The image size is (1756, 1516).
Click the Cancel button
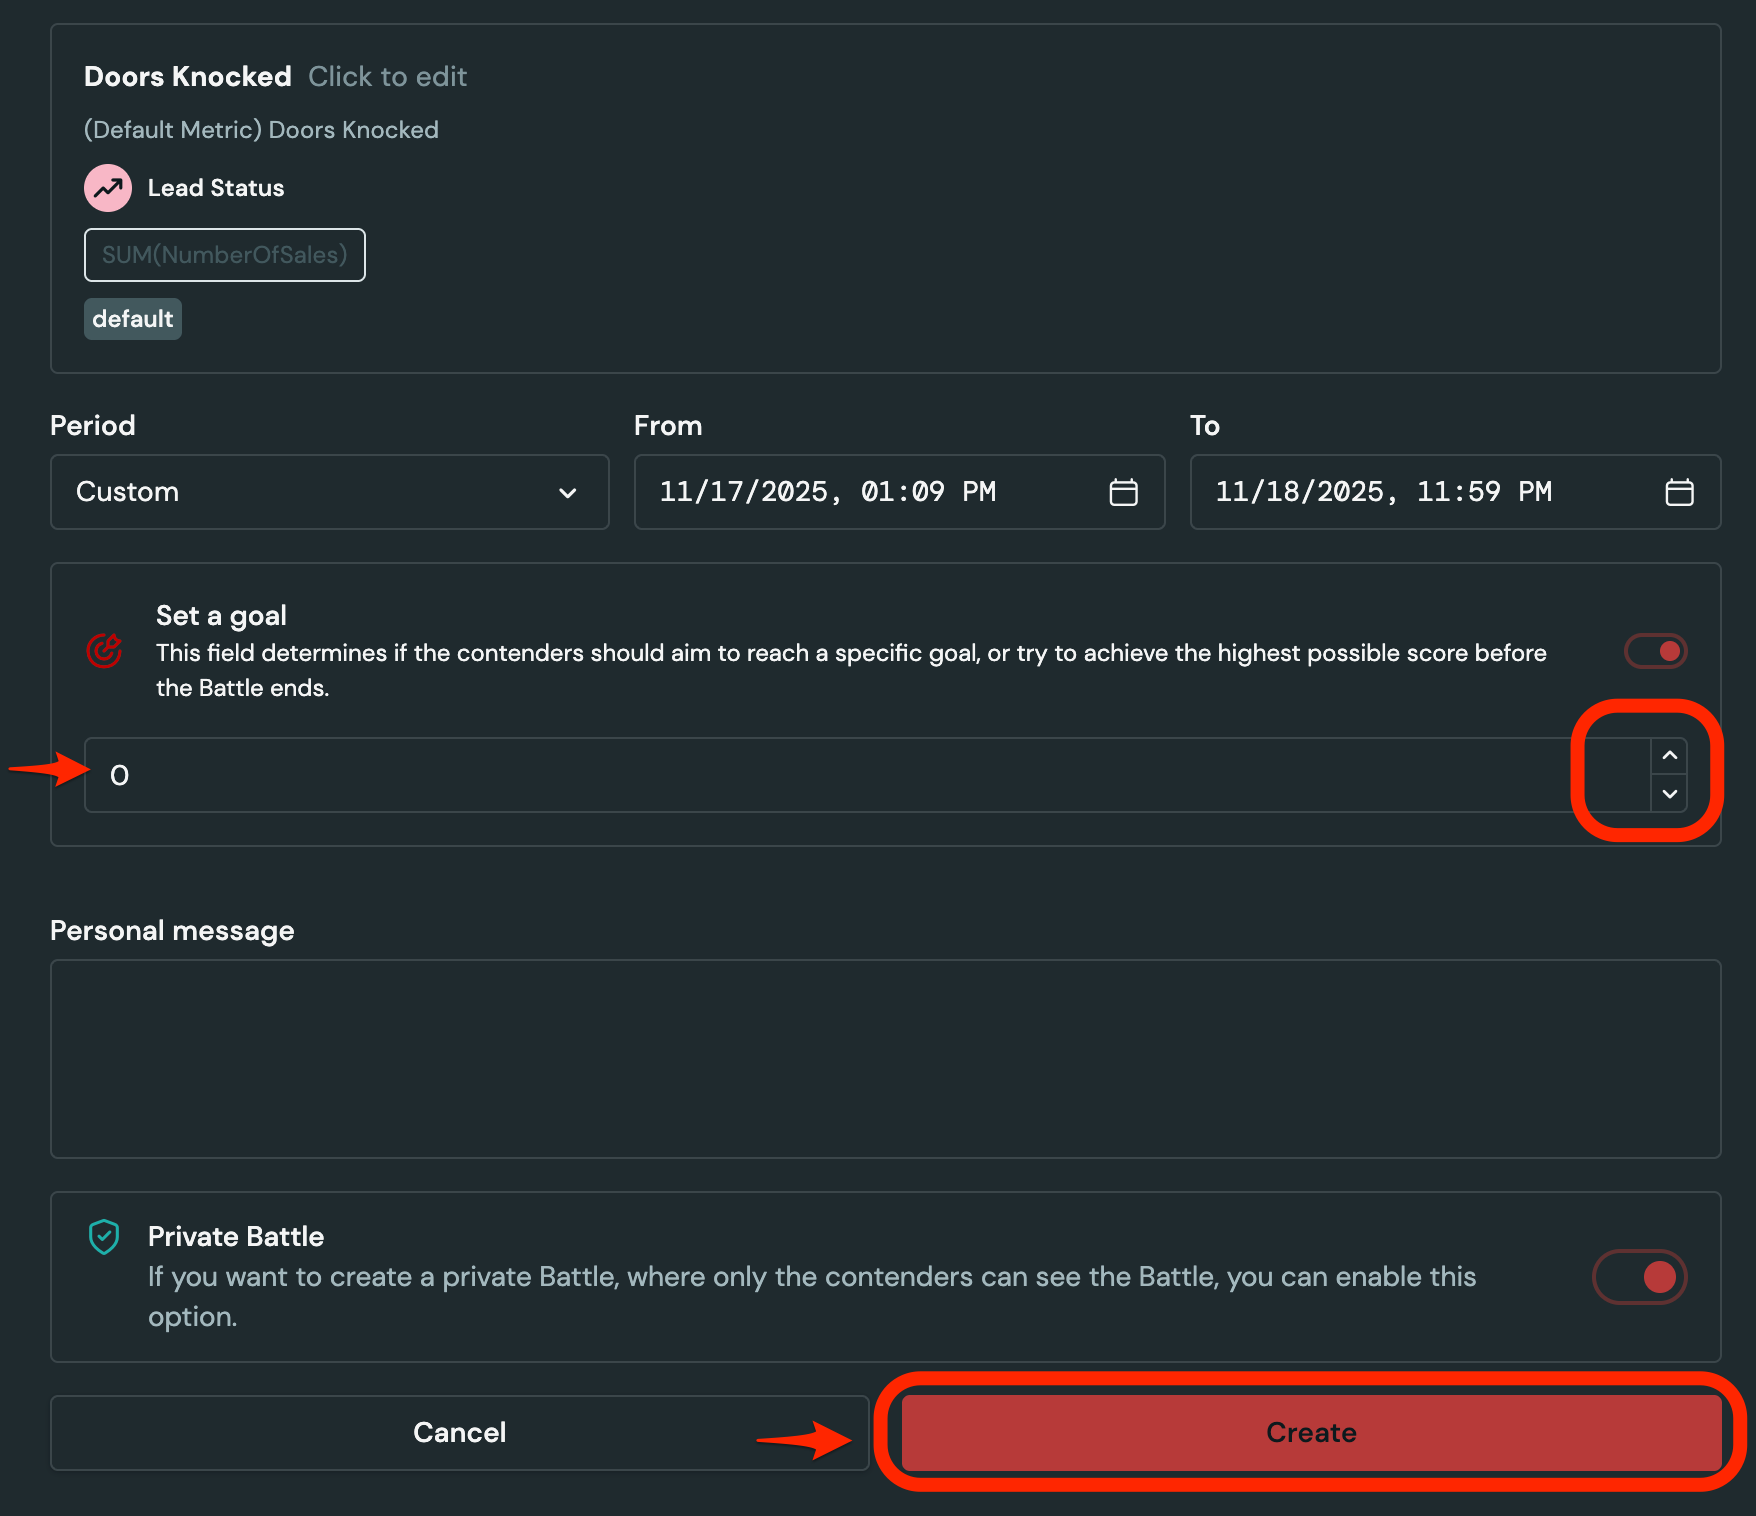tap(459, 1432)
